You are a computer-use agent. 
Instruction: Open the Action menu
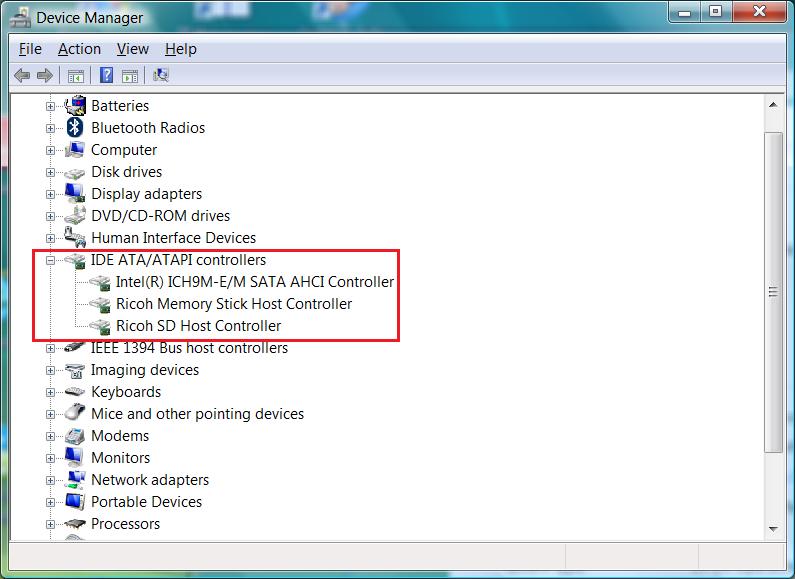(x=79, y=49)
